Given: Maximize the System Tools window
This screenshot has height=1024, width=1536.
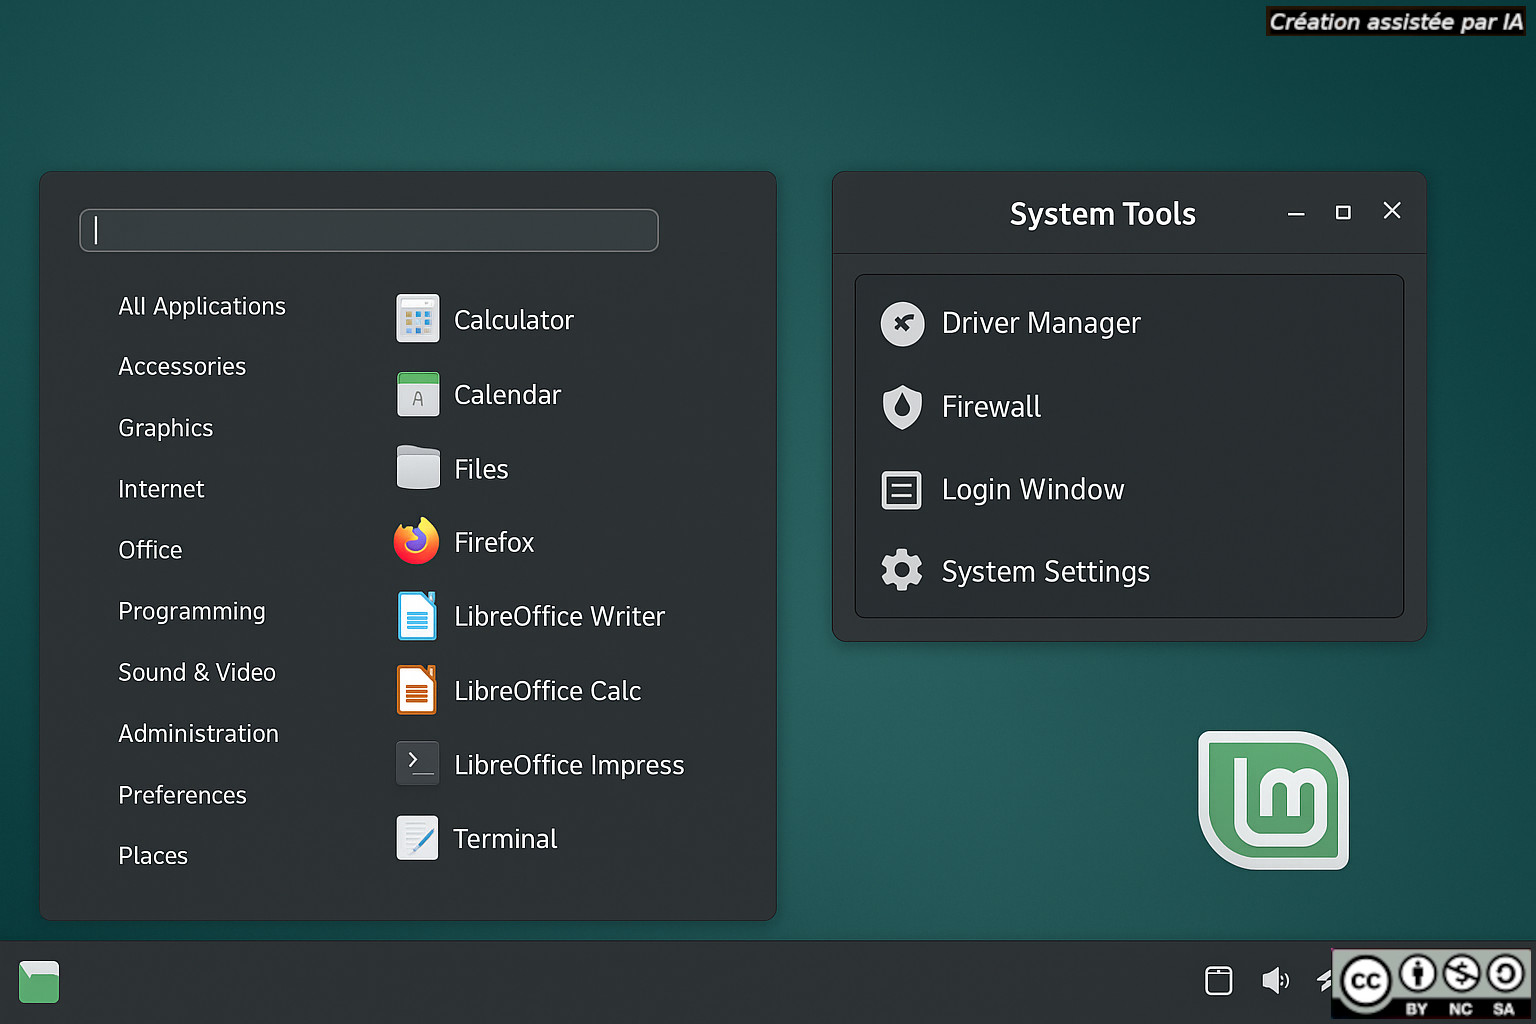Looking at the screenshot, I should [1343, 212].
